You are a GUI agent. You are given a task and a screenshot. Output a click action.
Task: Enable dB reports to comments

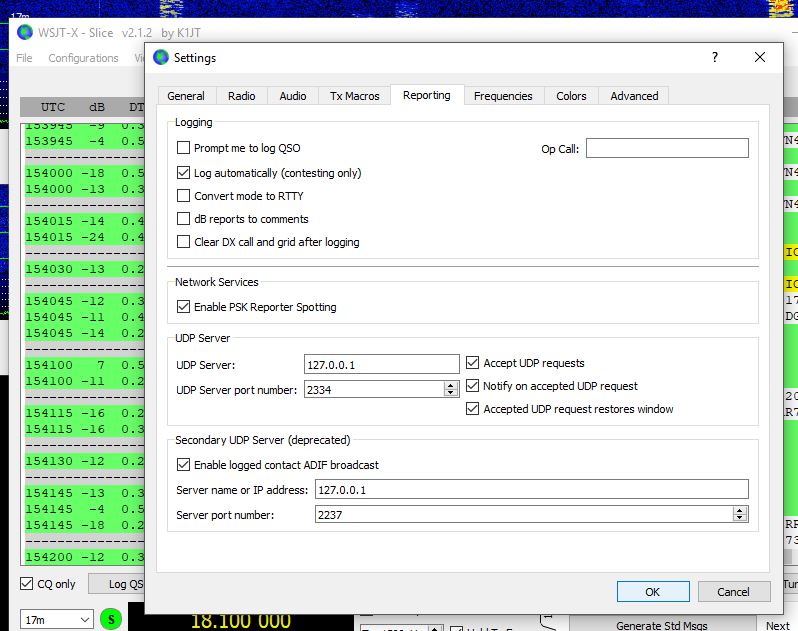click(x=183, y=219)
